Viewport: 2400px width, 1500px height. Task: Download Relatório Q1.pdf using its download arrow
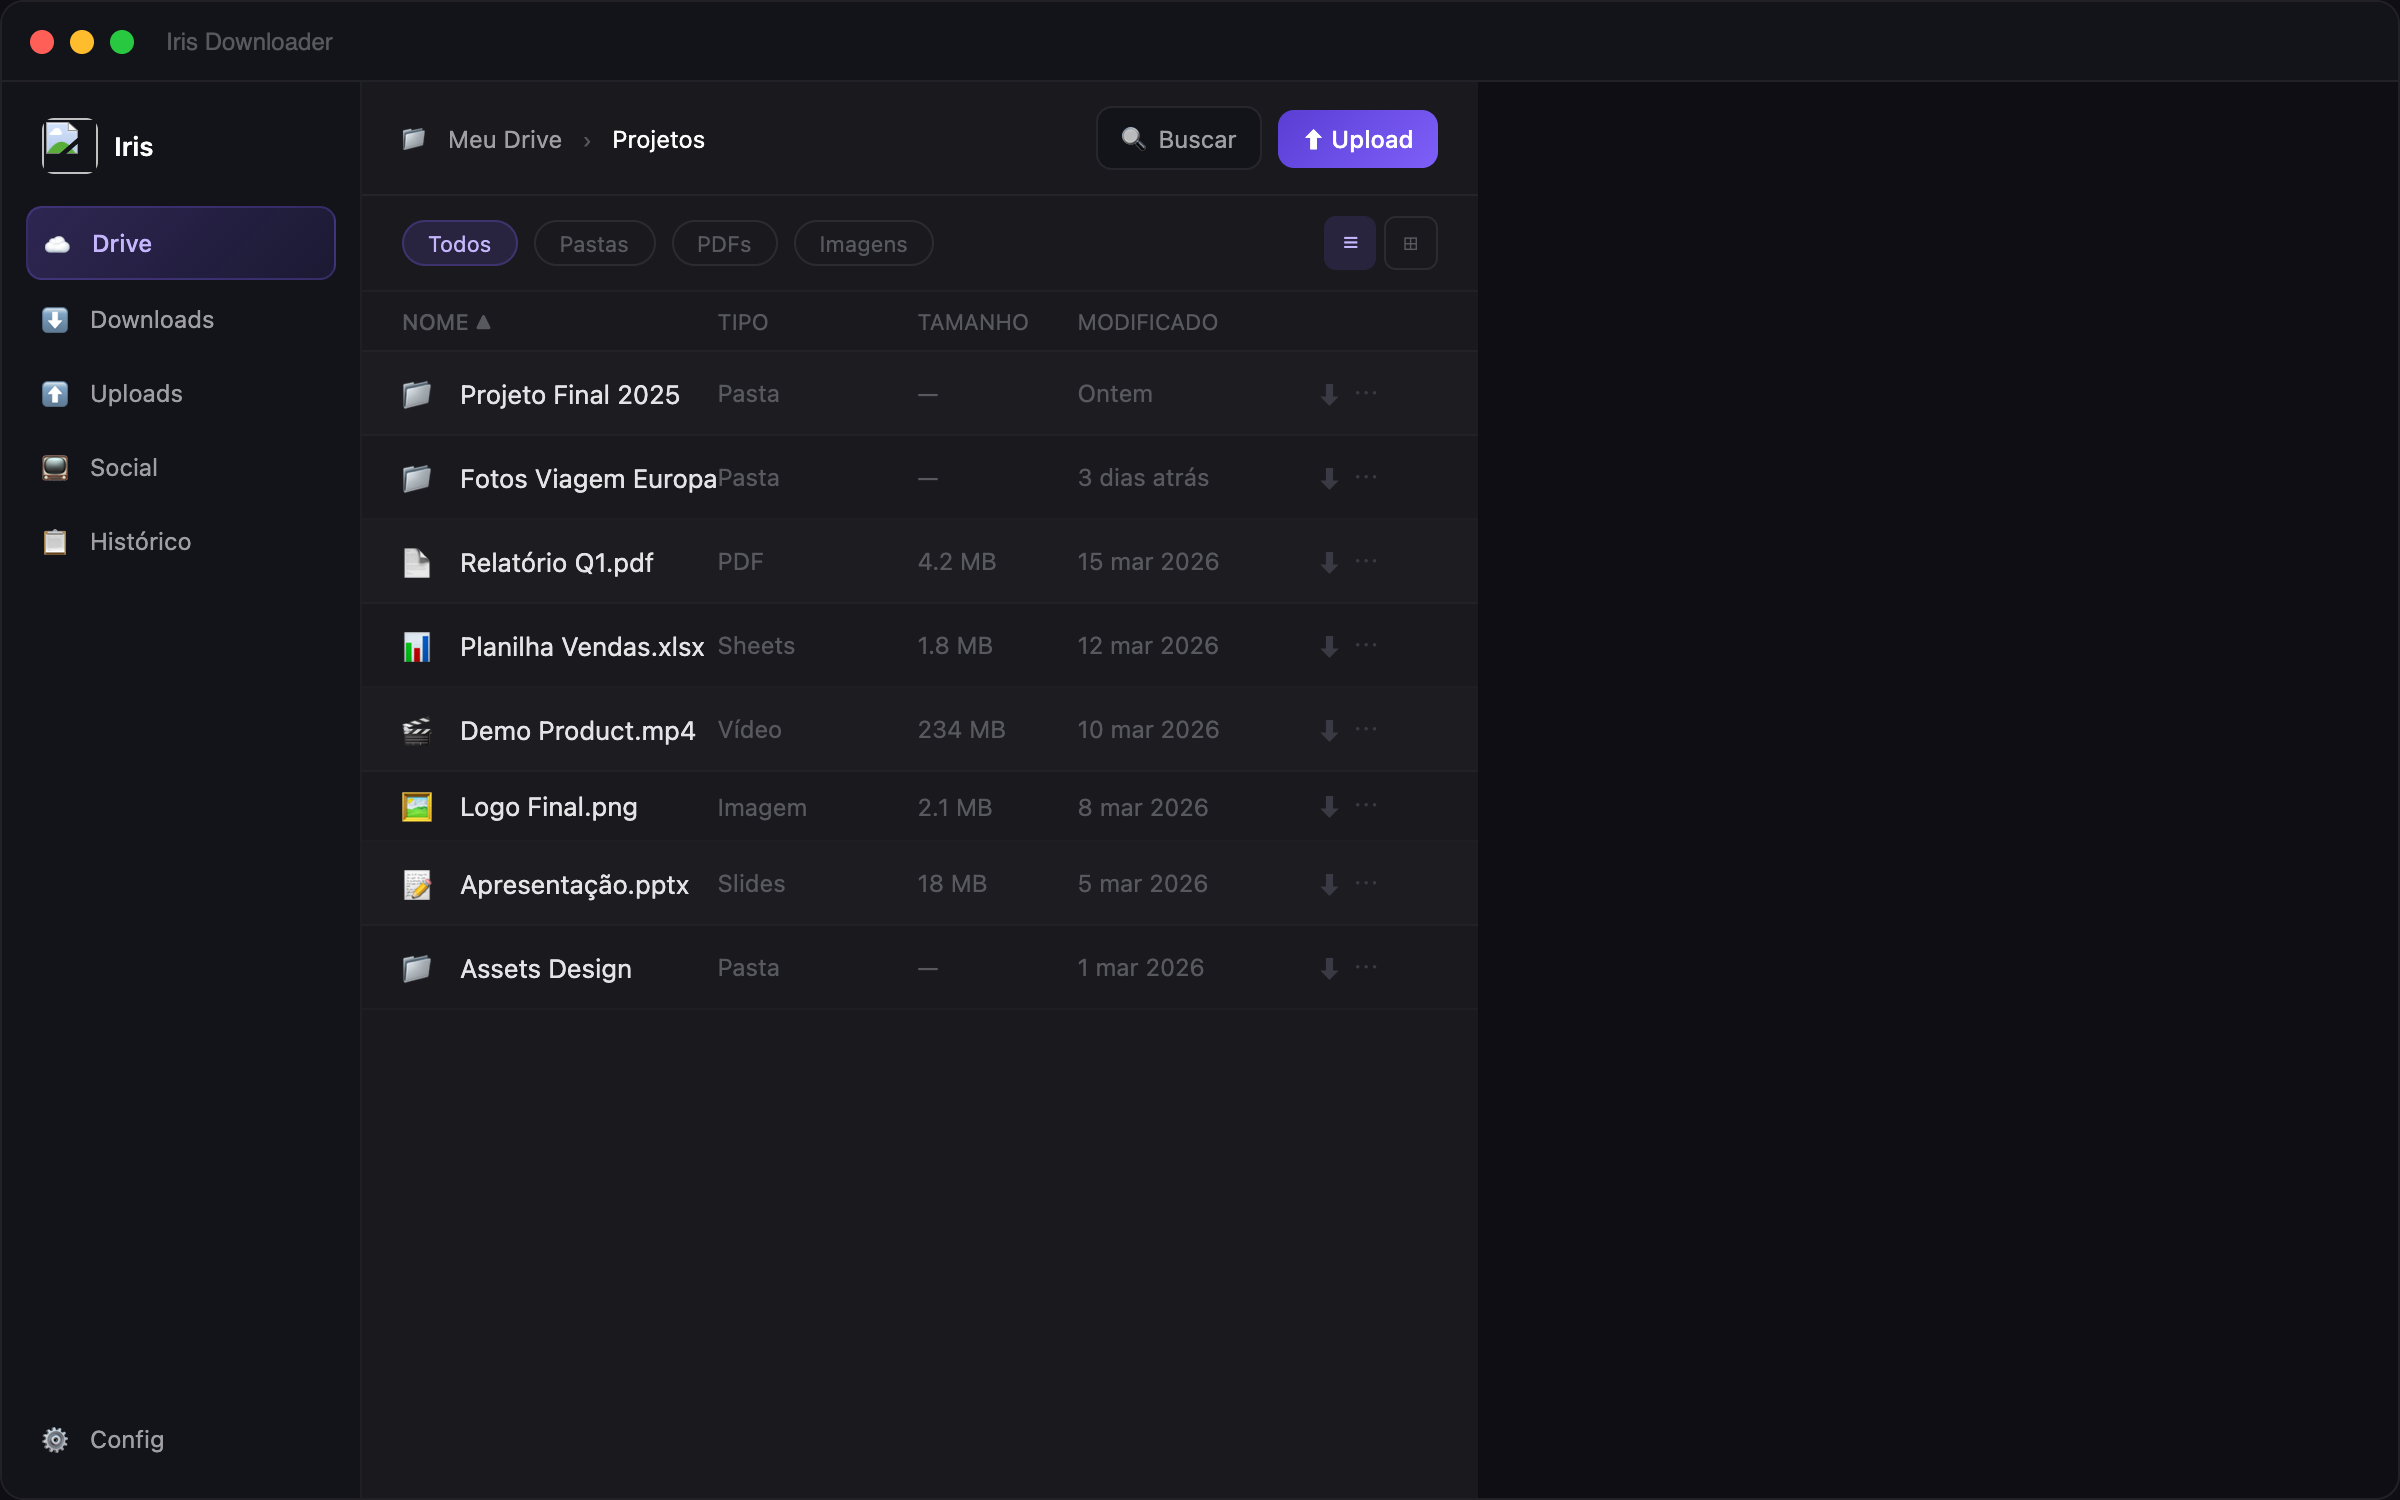pyautogui.click(x=1328, y=561)
